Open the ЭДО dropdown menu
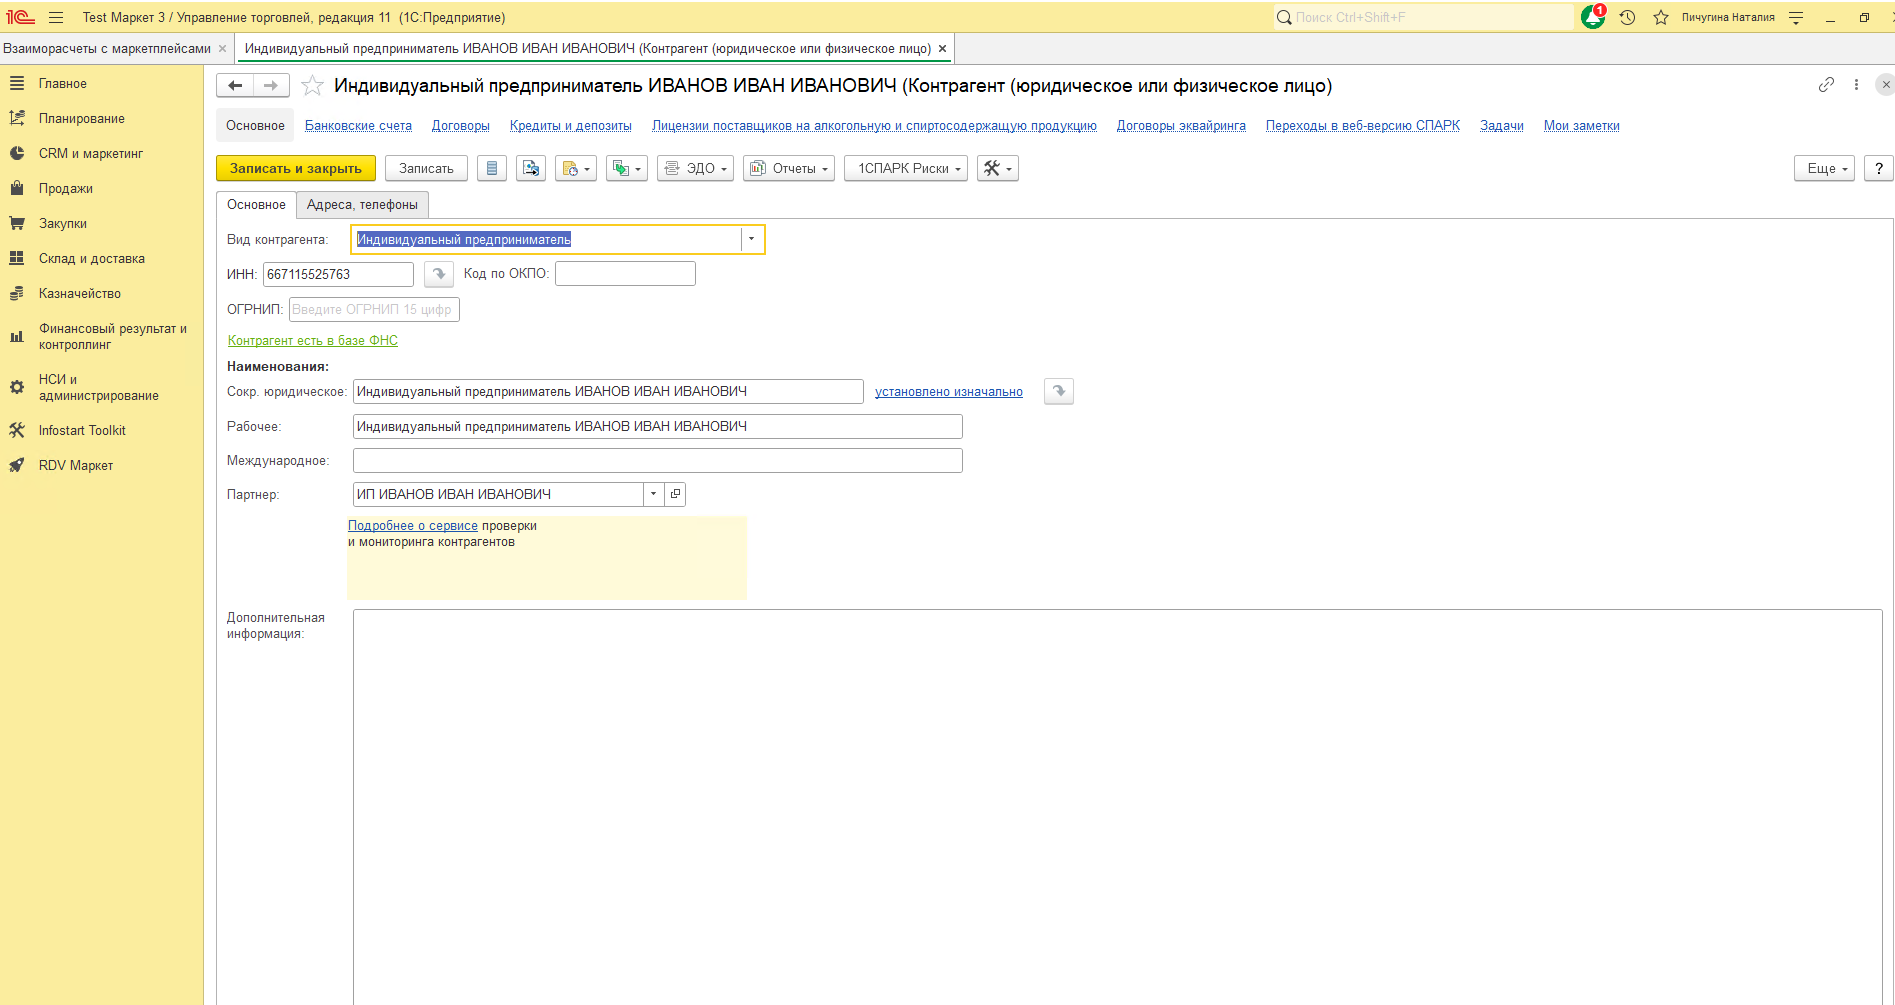The width and height of the screenshot is (1895, 1005). (695, 168)
